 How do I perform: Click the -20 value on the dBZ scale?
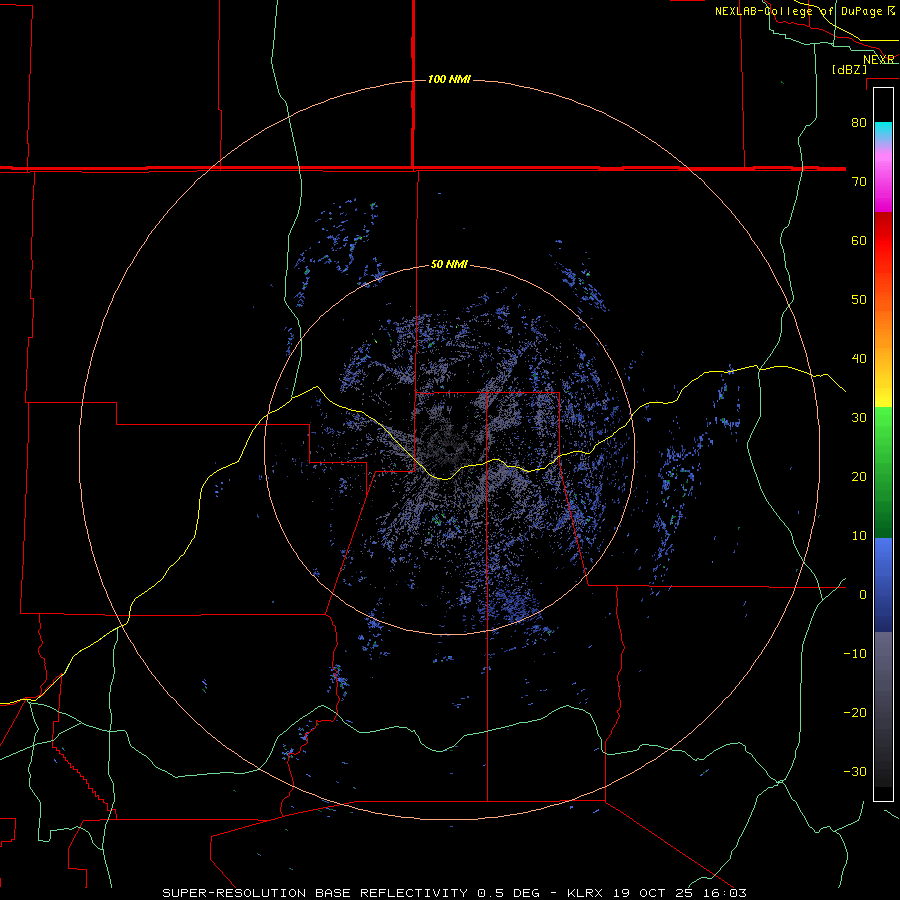pos(855,712)
